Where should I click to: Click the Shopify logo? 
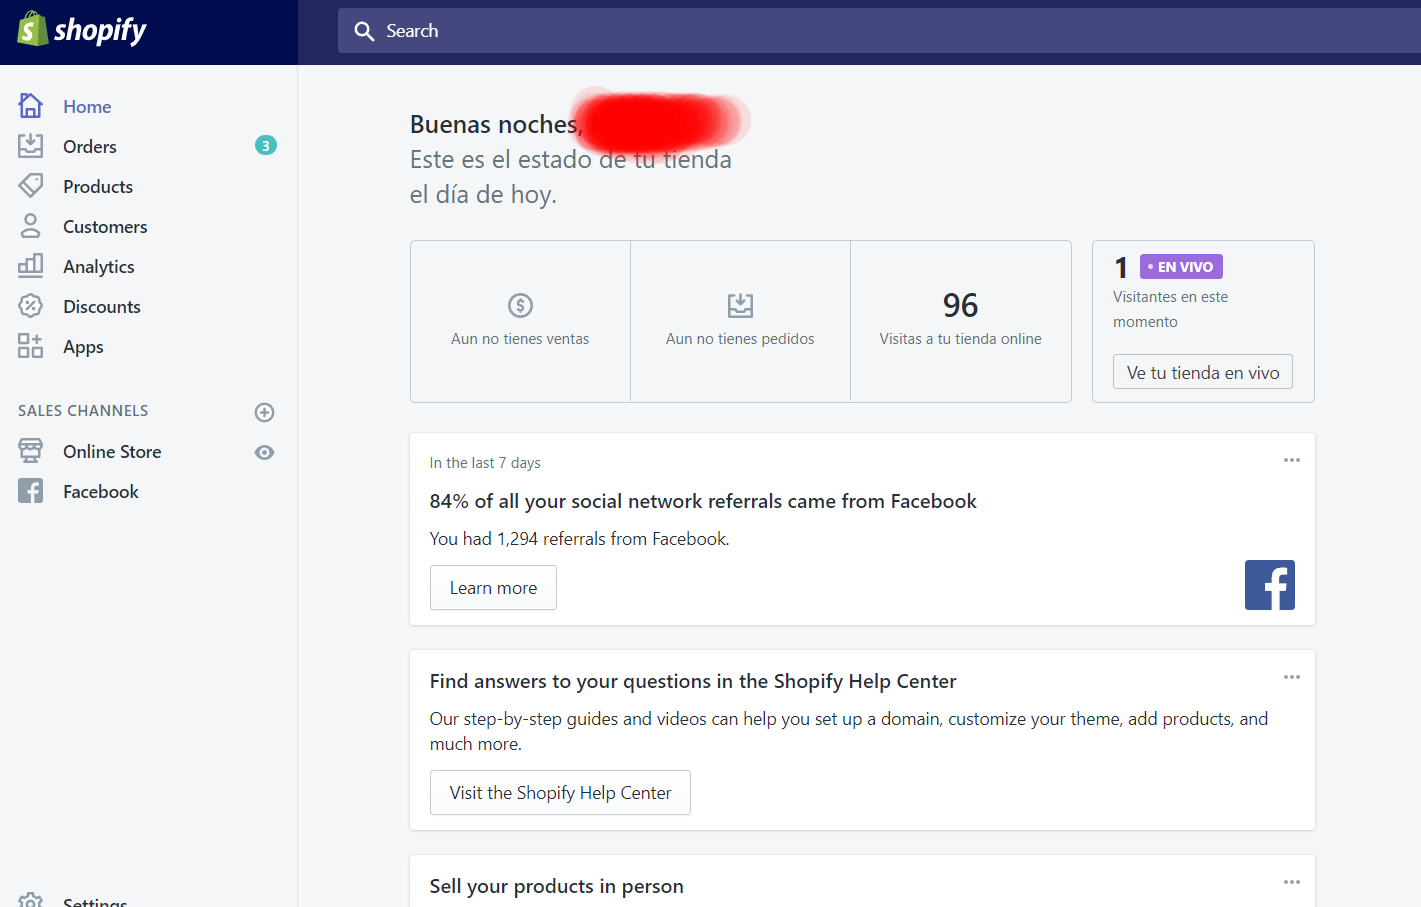point(82,30)
